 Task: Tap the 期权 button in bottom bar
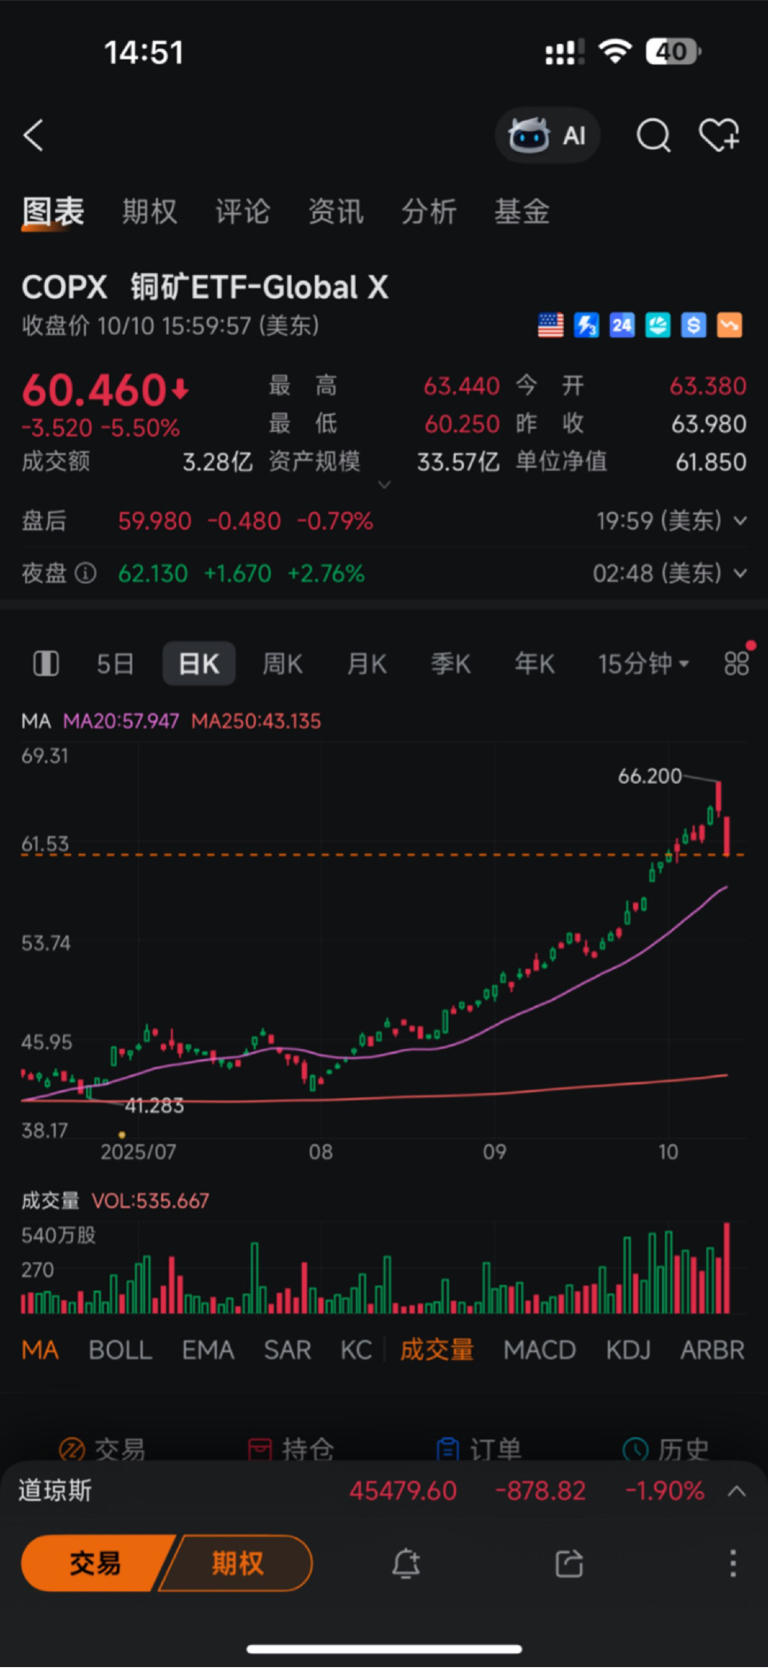pos(238,1563)
